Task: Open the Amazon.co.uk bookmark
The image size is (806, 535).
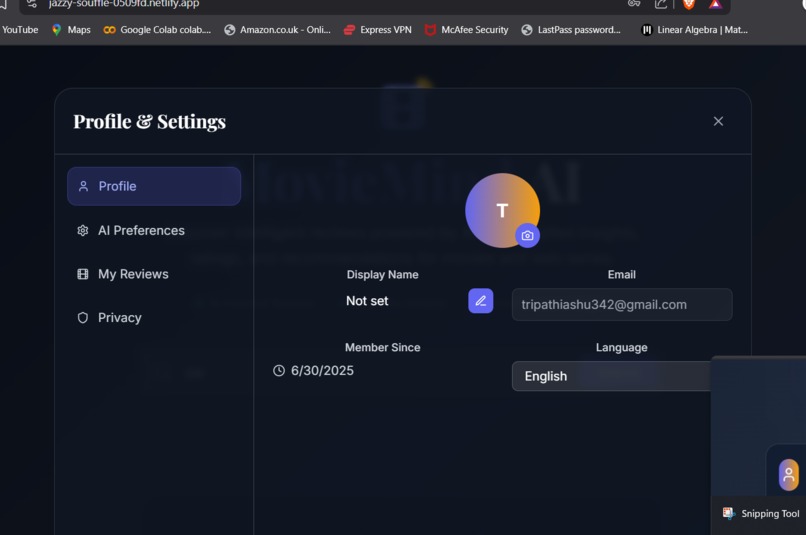Action: [278, 30]
